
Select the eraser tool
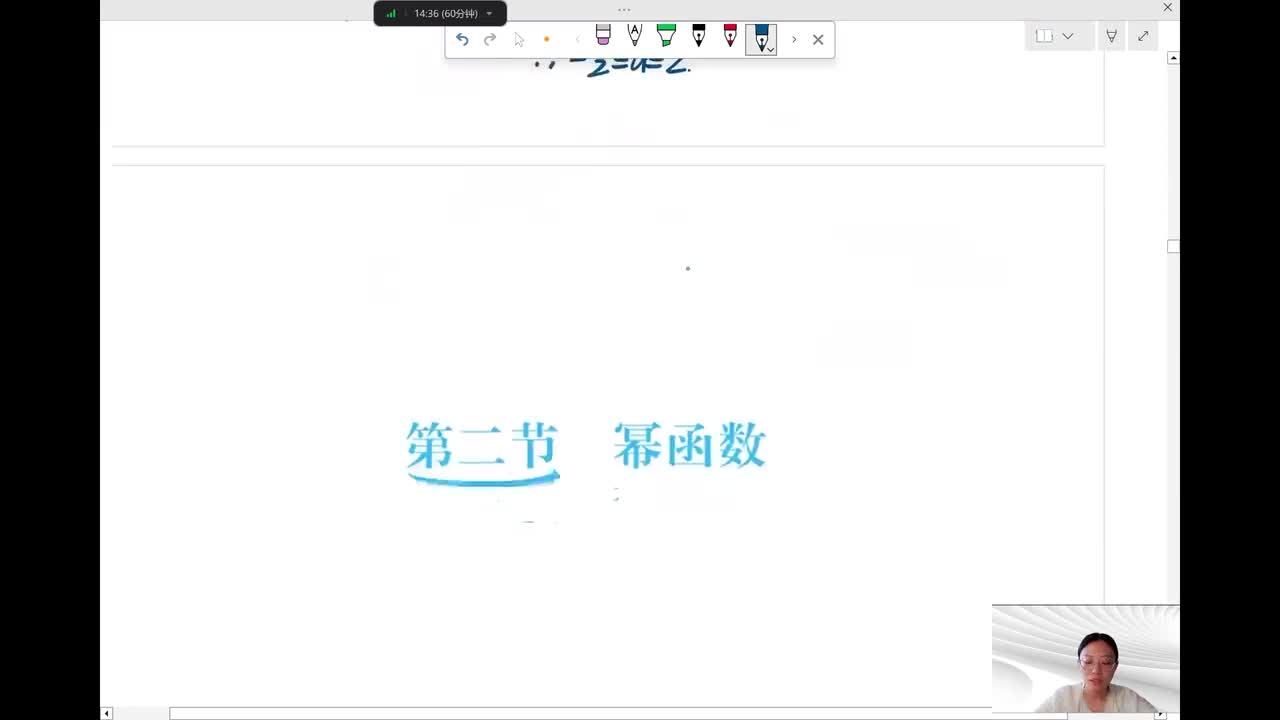coord(603,36)
